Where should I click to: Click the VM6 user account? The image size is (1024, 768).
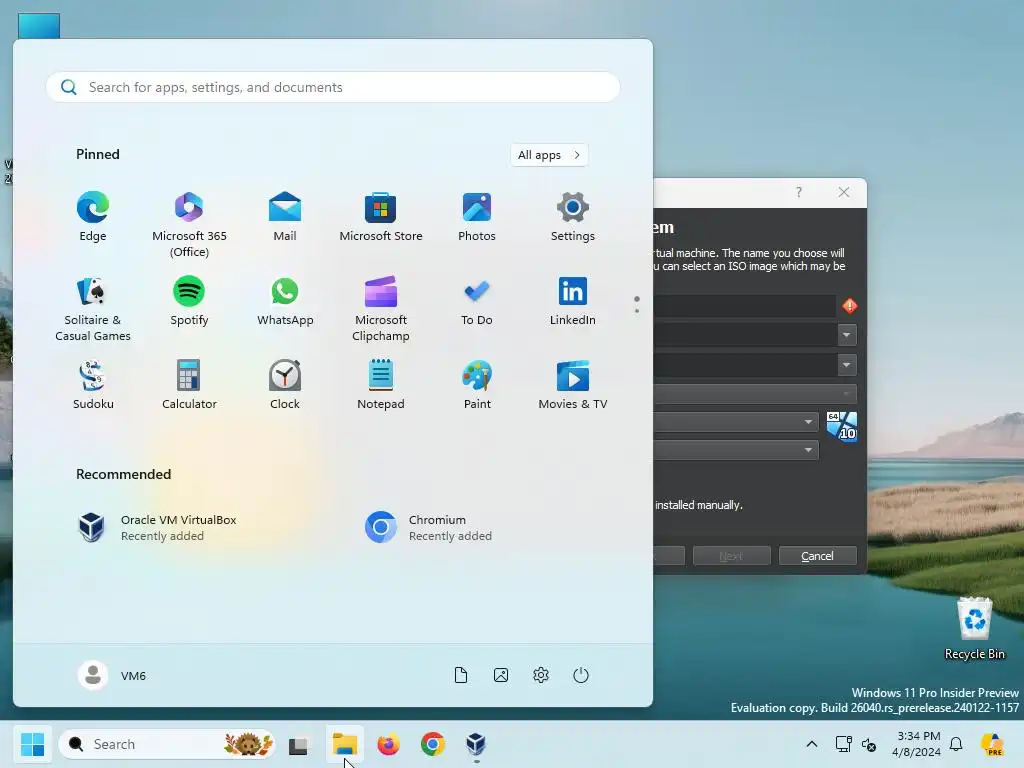pyautogui.click(x=112, y=675)
